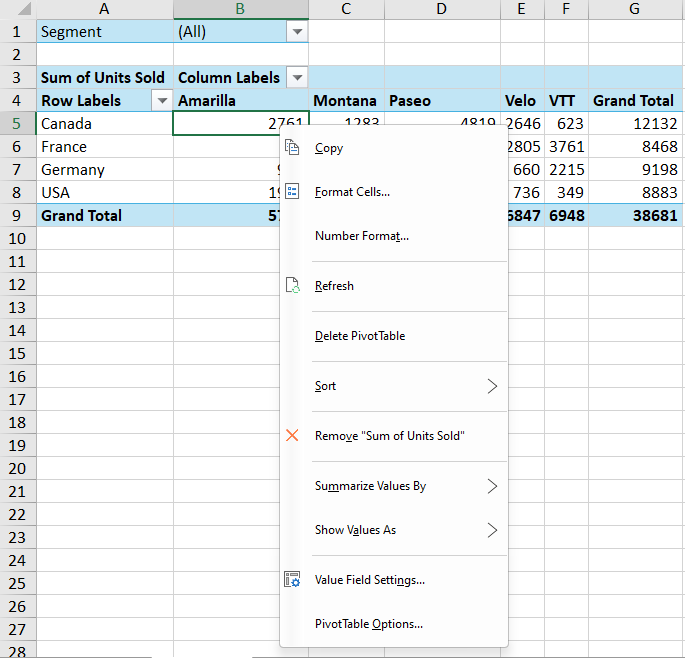Screen dimensions: 685x658
Task: Select row 9 header
Action: click(x=17, y=215)
